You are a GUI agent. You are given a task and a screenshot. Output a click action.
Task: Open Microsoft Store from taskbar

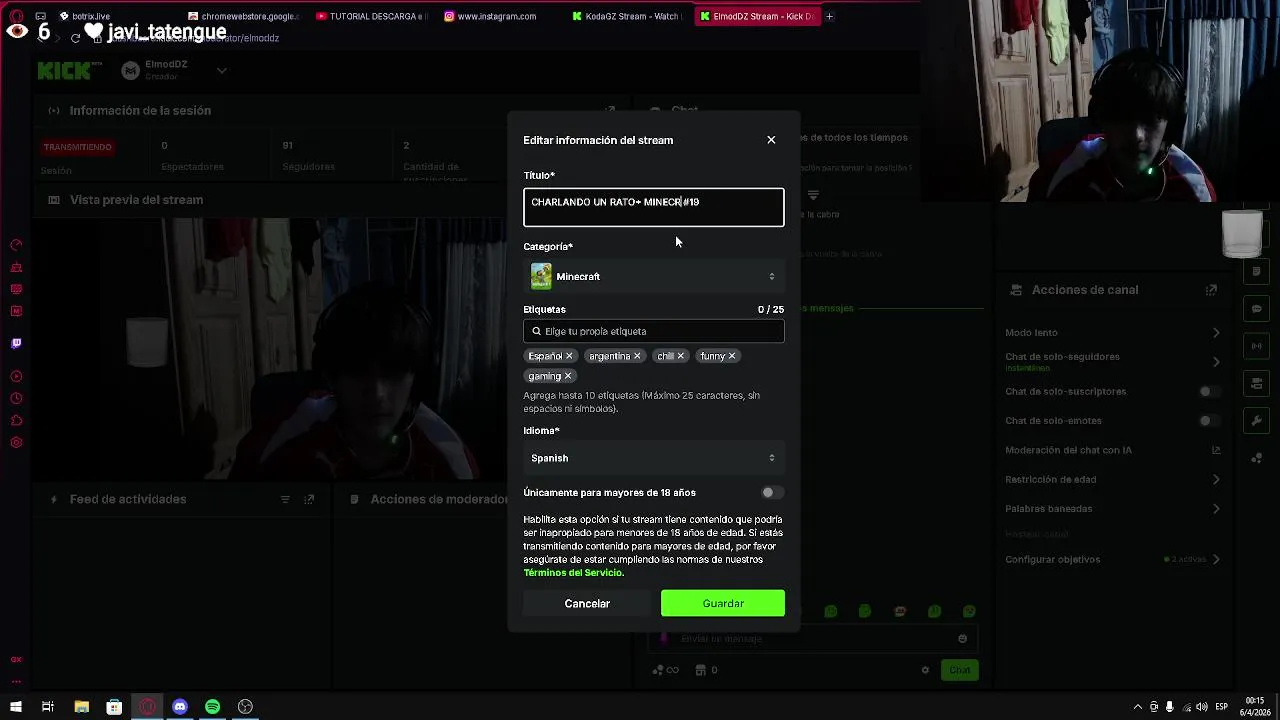pos(114,707)
